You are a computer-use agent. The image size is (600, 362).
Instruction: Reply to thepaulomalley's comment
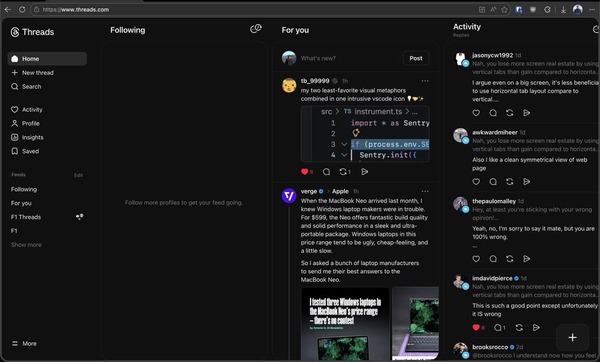[493, 259]
